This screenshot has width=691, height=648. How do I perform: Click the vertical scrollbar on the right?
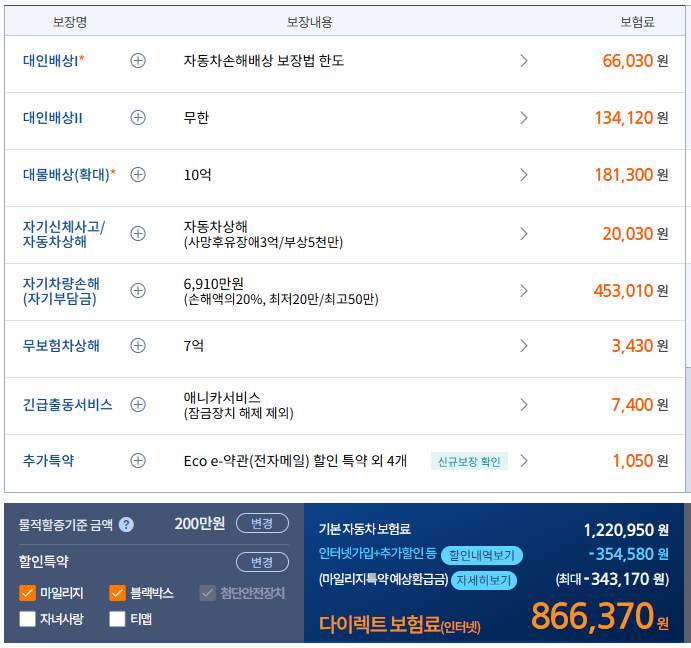(687, 428)
